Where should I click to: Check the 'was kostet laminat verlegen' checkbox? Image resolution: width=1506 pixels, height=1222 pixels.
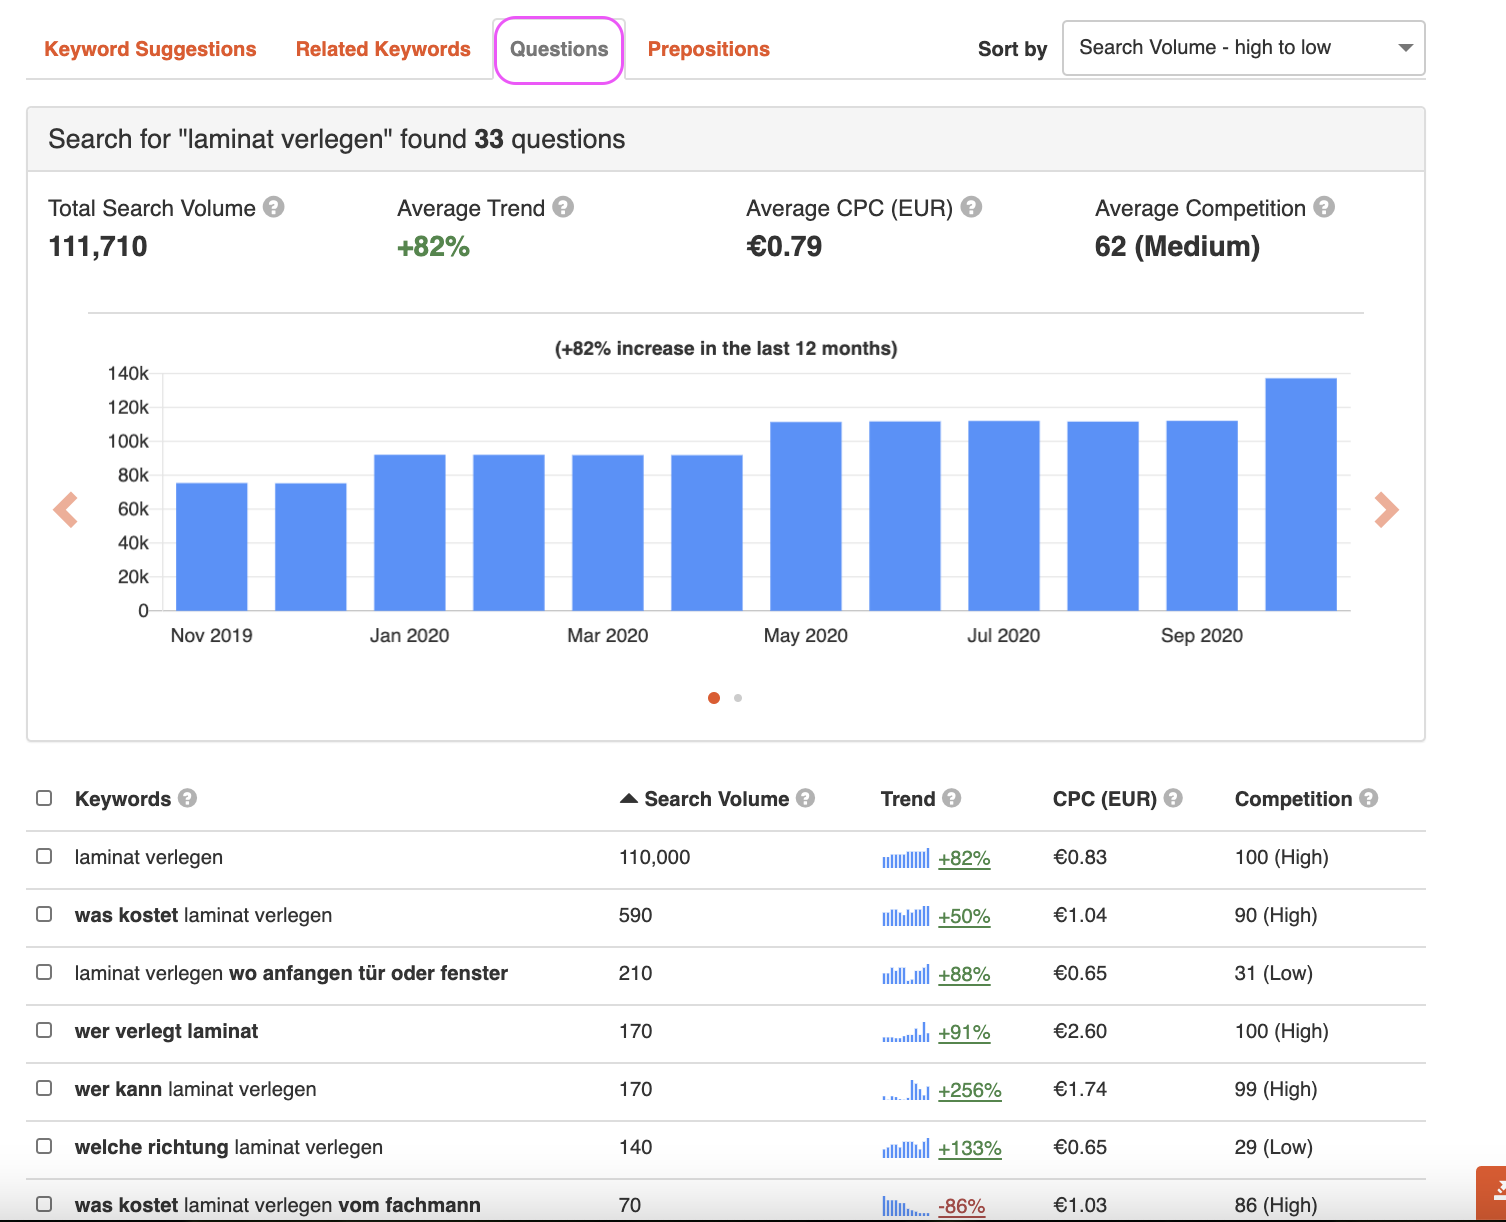(x=44, y=914)
